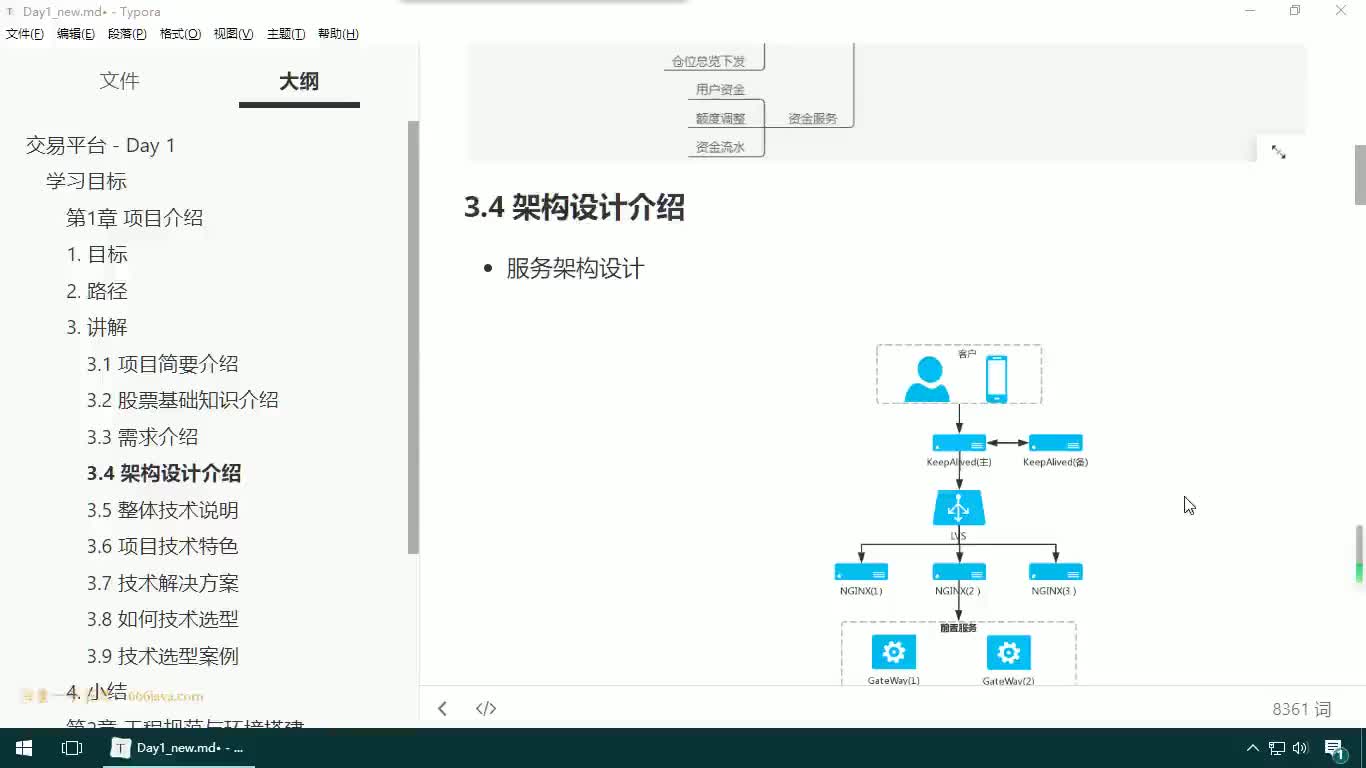
Task: Click the mobile phone icon in diagram
Action: click(x=996, y=379)
